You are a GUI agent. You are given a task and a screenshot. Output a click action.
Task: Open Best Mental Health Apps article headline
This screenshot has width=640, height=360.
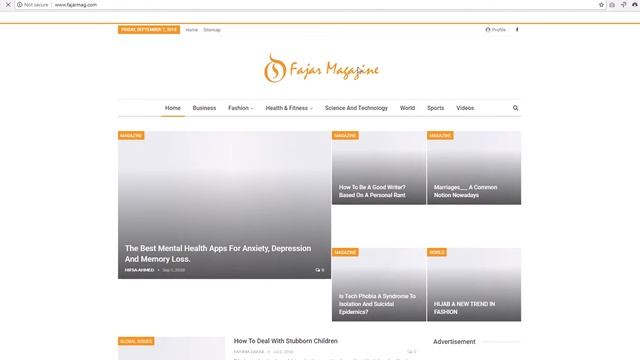[218, 253]
